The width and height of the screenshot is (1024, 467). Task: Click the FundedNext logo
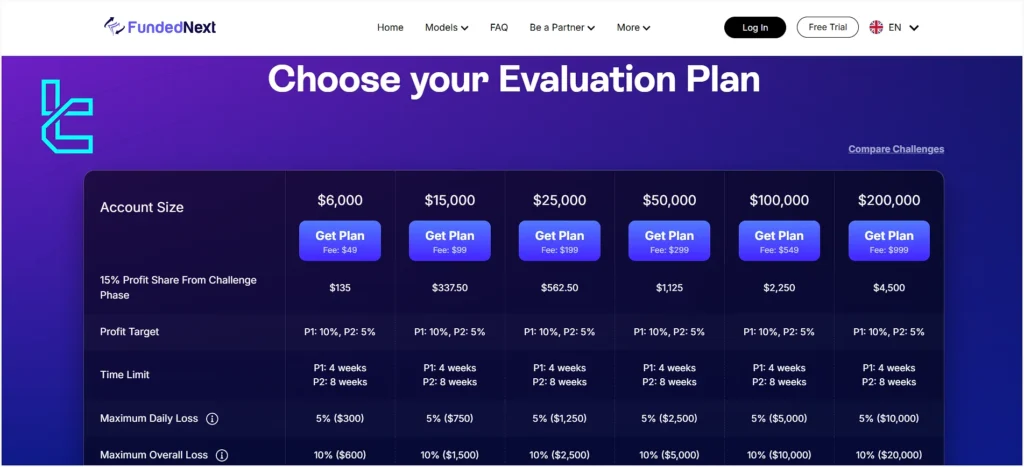(159, 27)
